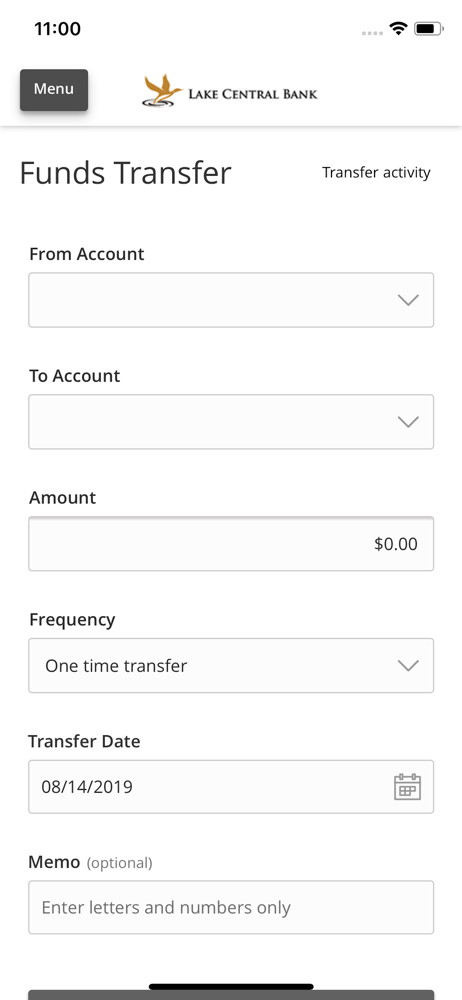
Task: Open the One time transfer frequency dropdown
Action: pyautogui.click(x=231, y=665)
